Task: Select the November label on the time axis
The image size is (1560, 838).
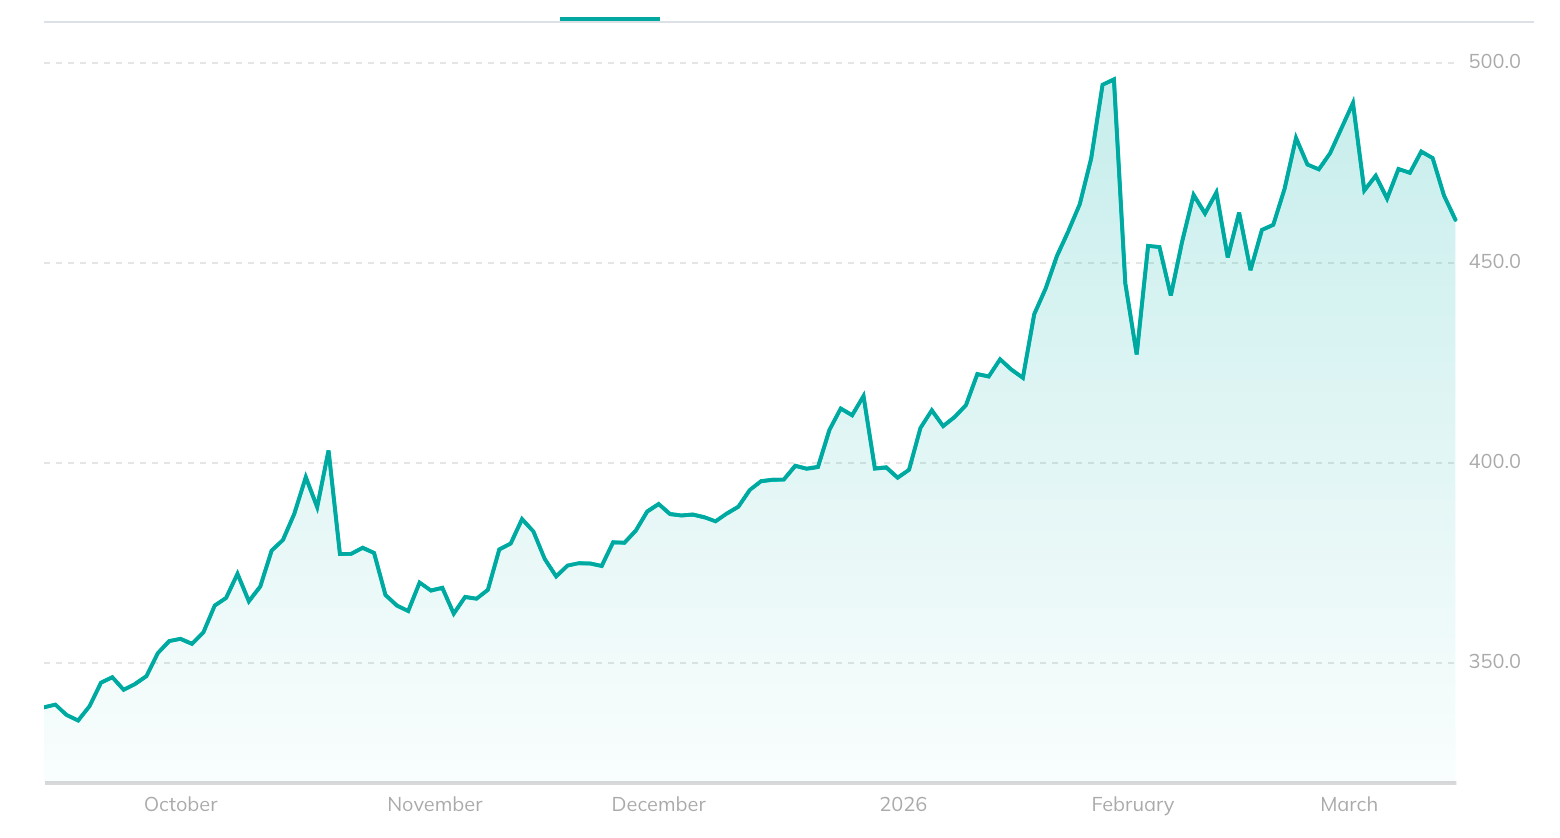Action: click(x=435, y=805)
